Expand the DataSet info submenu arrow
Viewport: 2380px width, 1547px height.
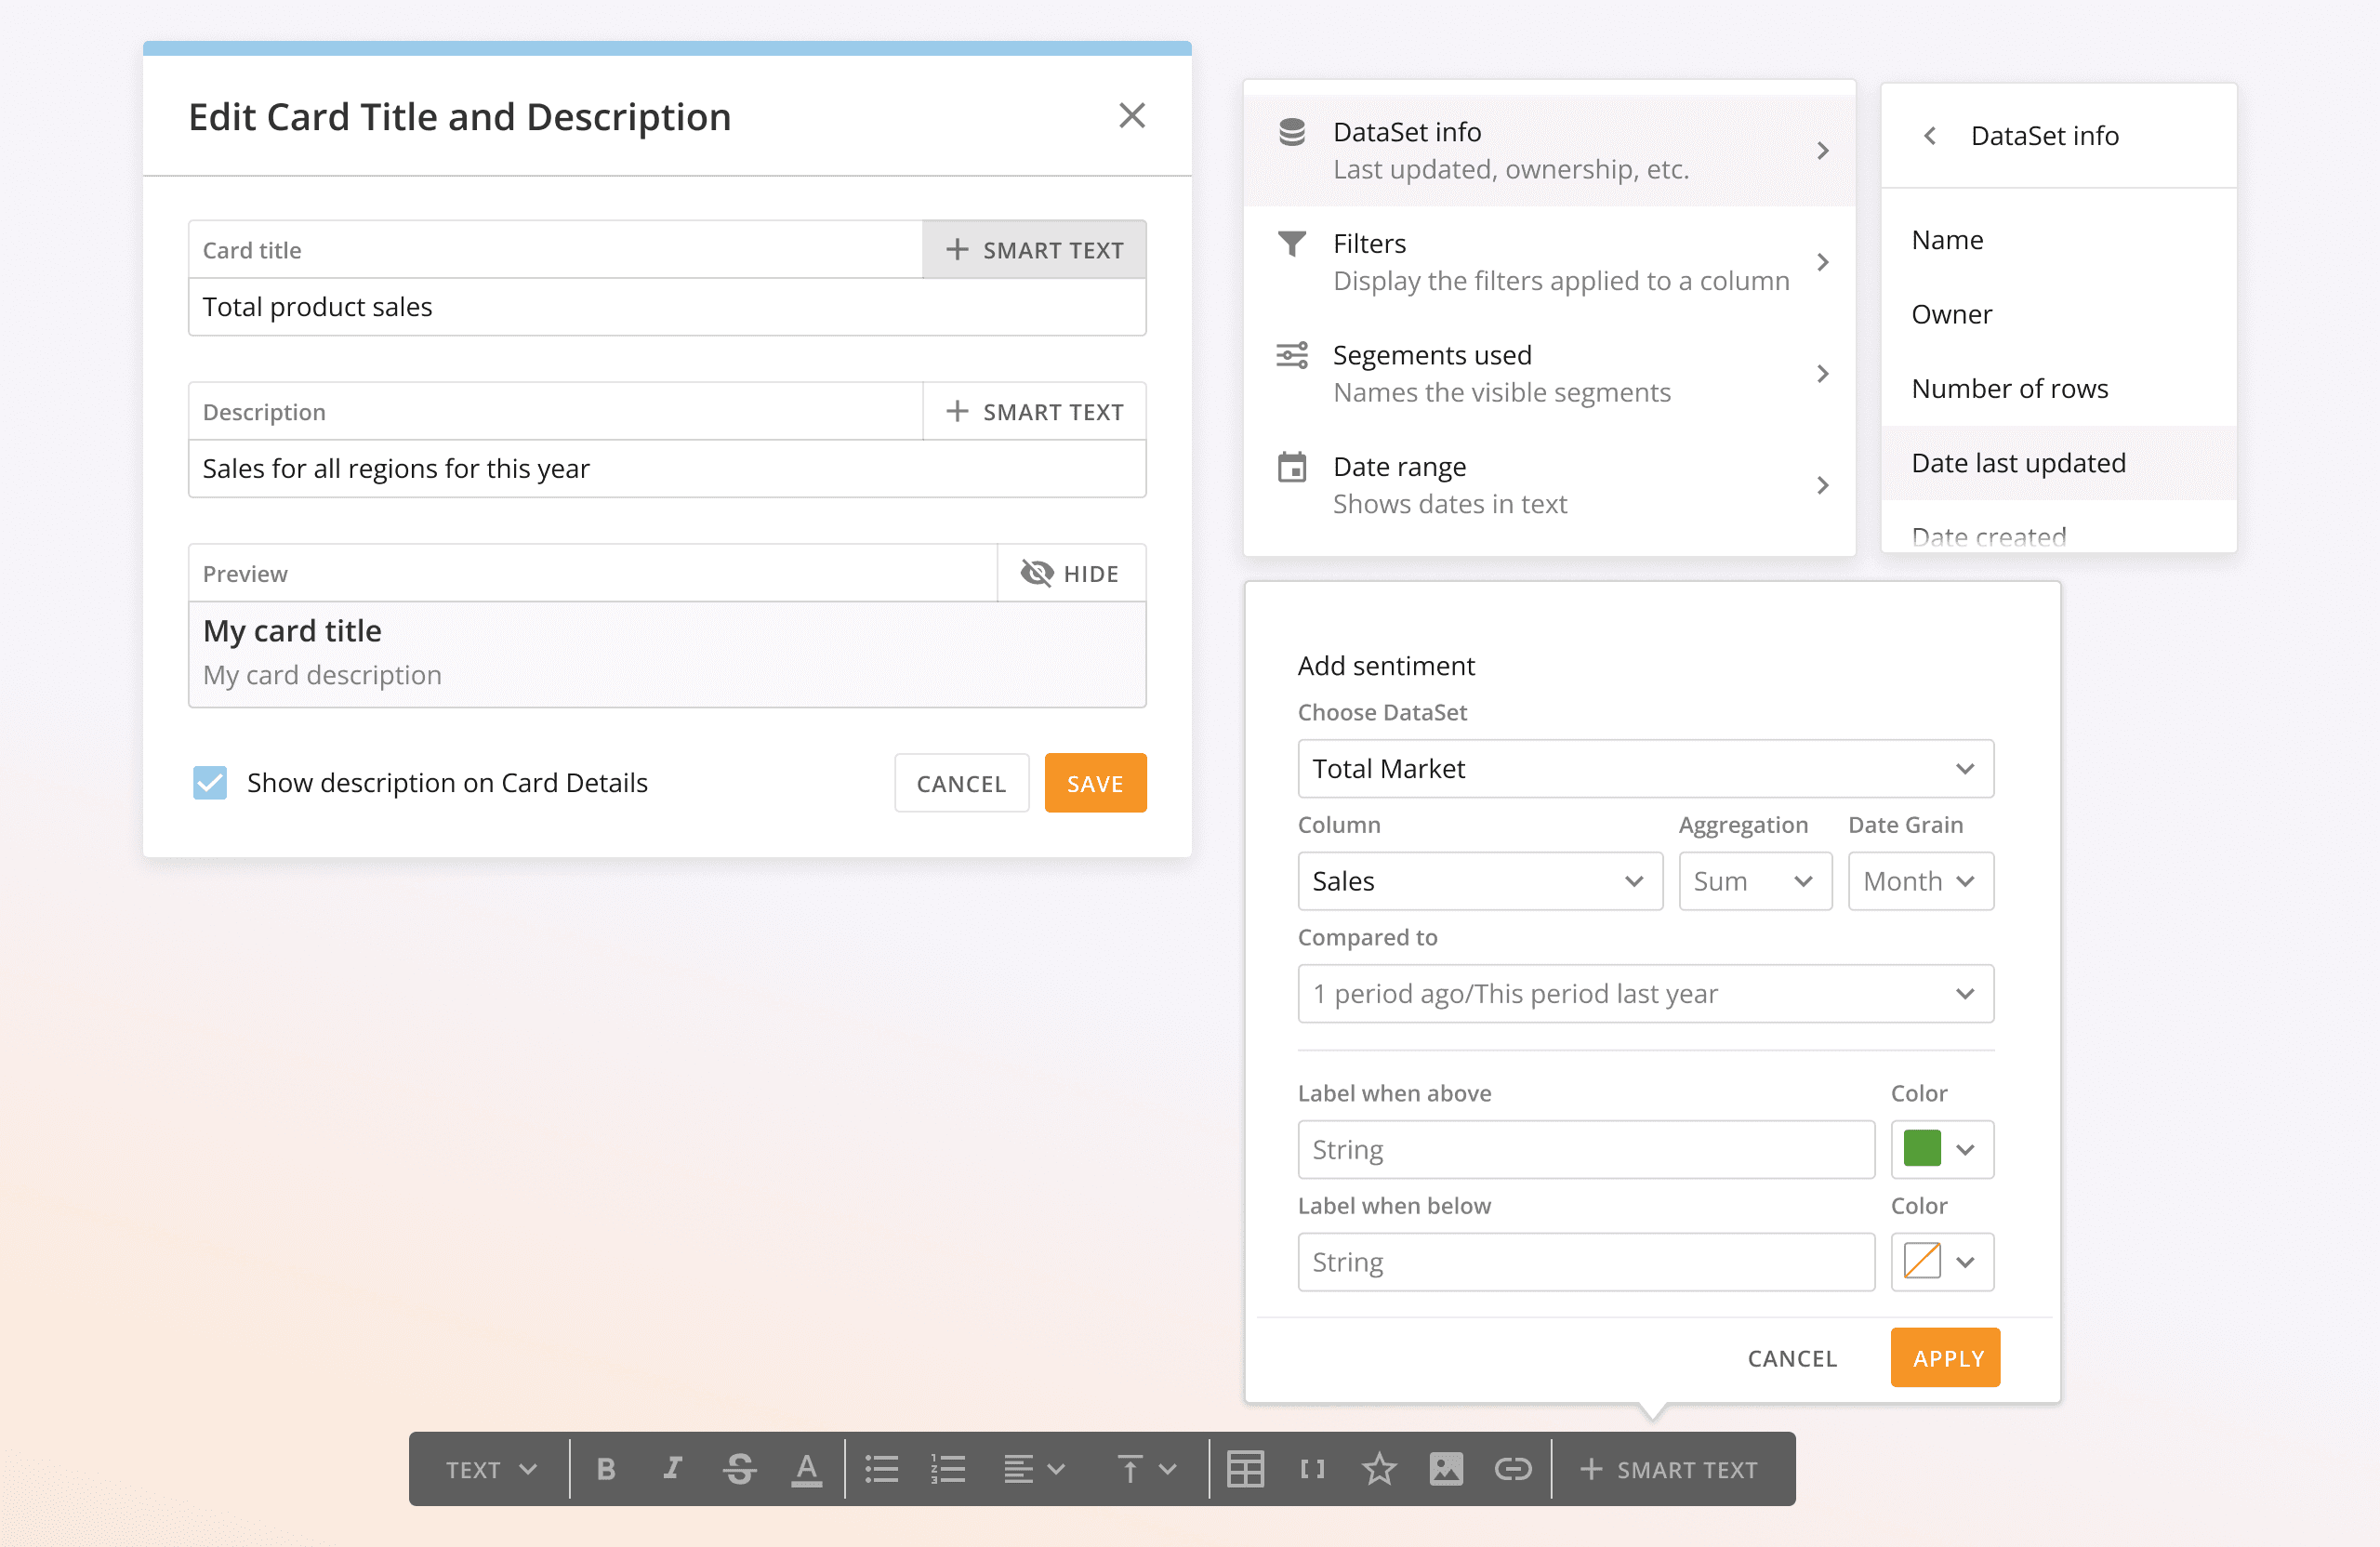click(1823, 151)
